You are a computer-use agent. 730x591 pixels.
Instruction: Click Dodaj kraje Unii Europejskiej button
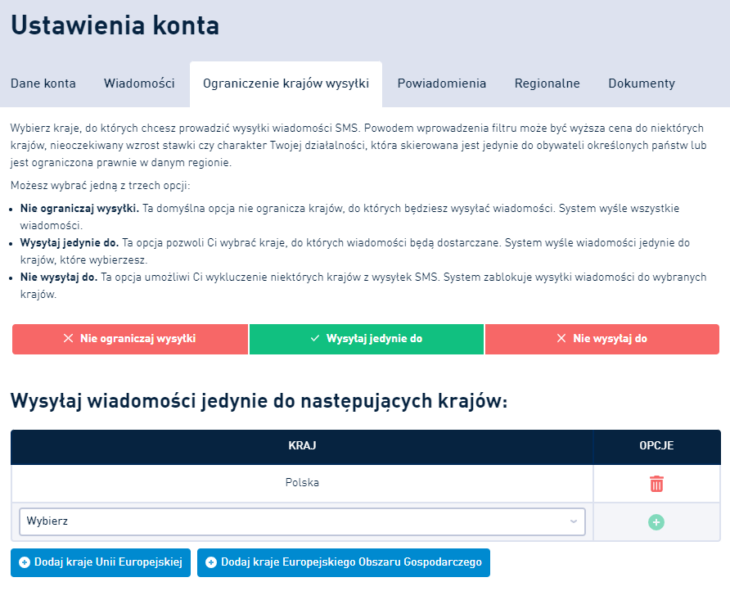[101, 563]
